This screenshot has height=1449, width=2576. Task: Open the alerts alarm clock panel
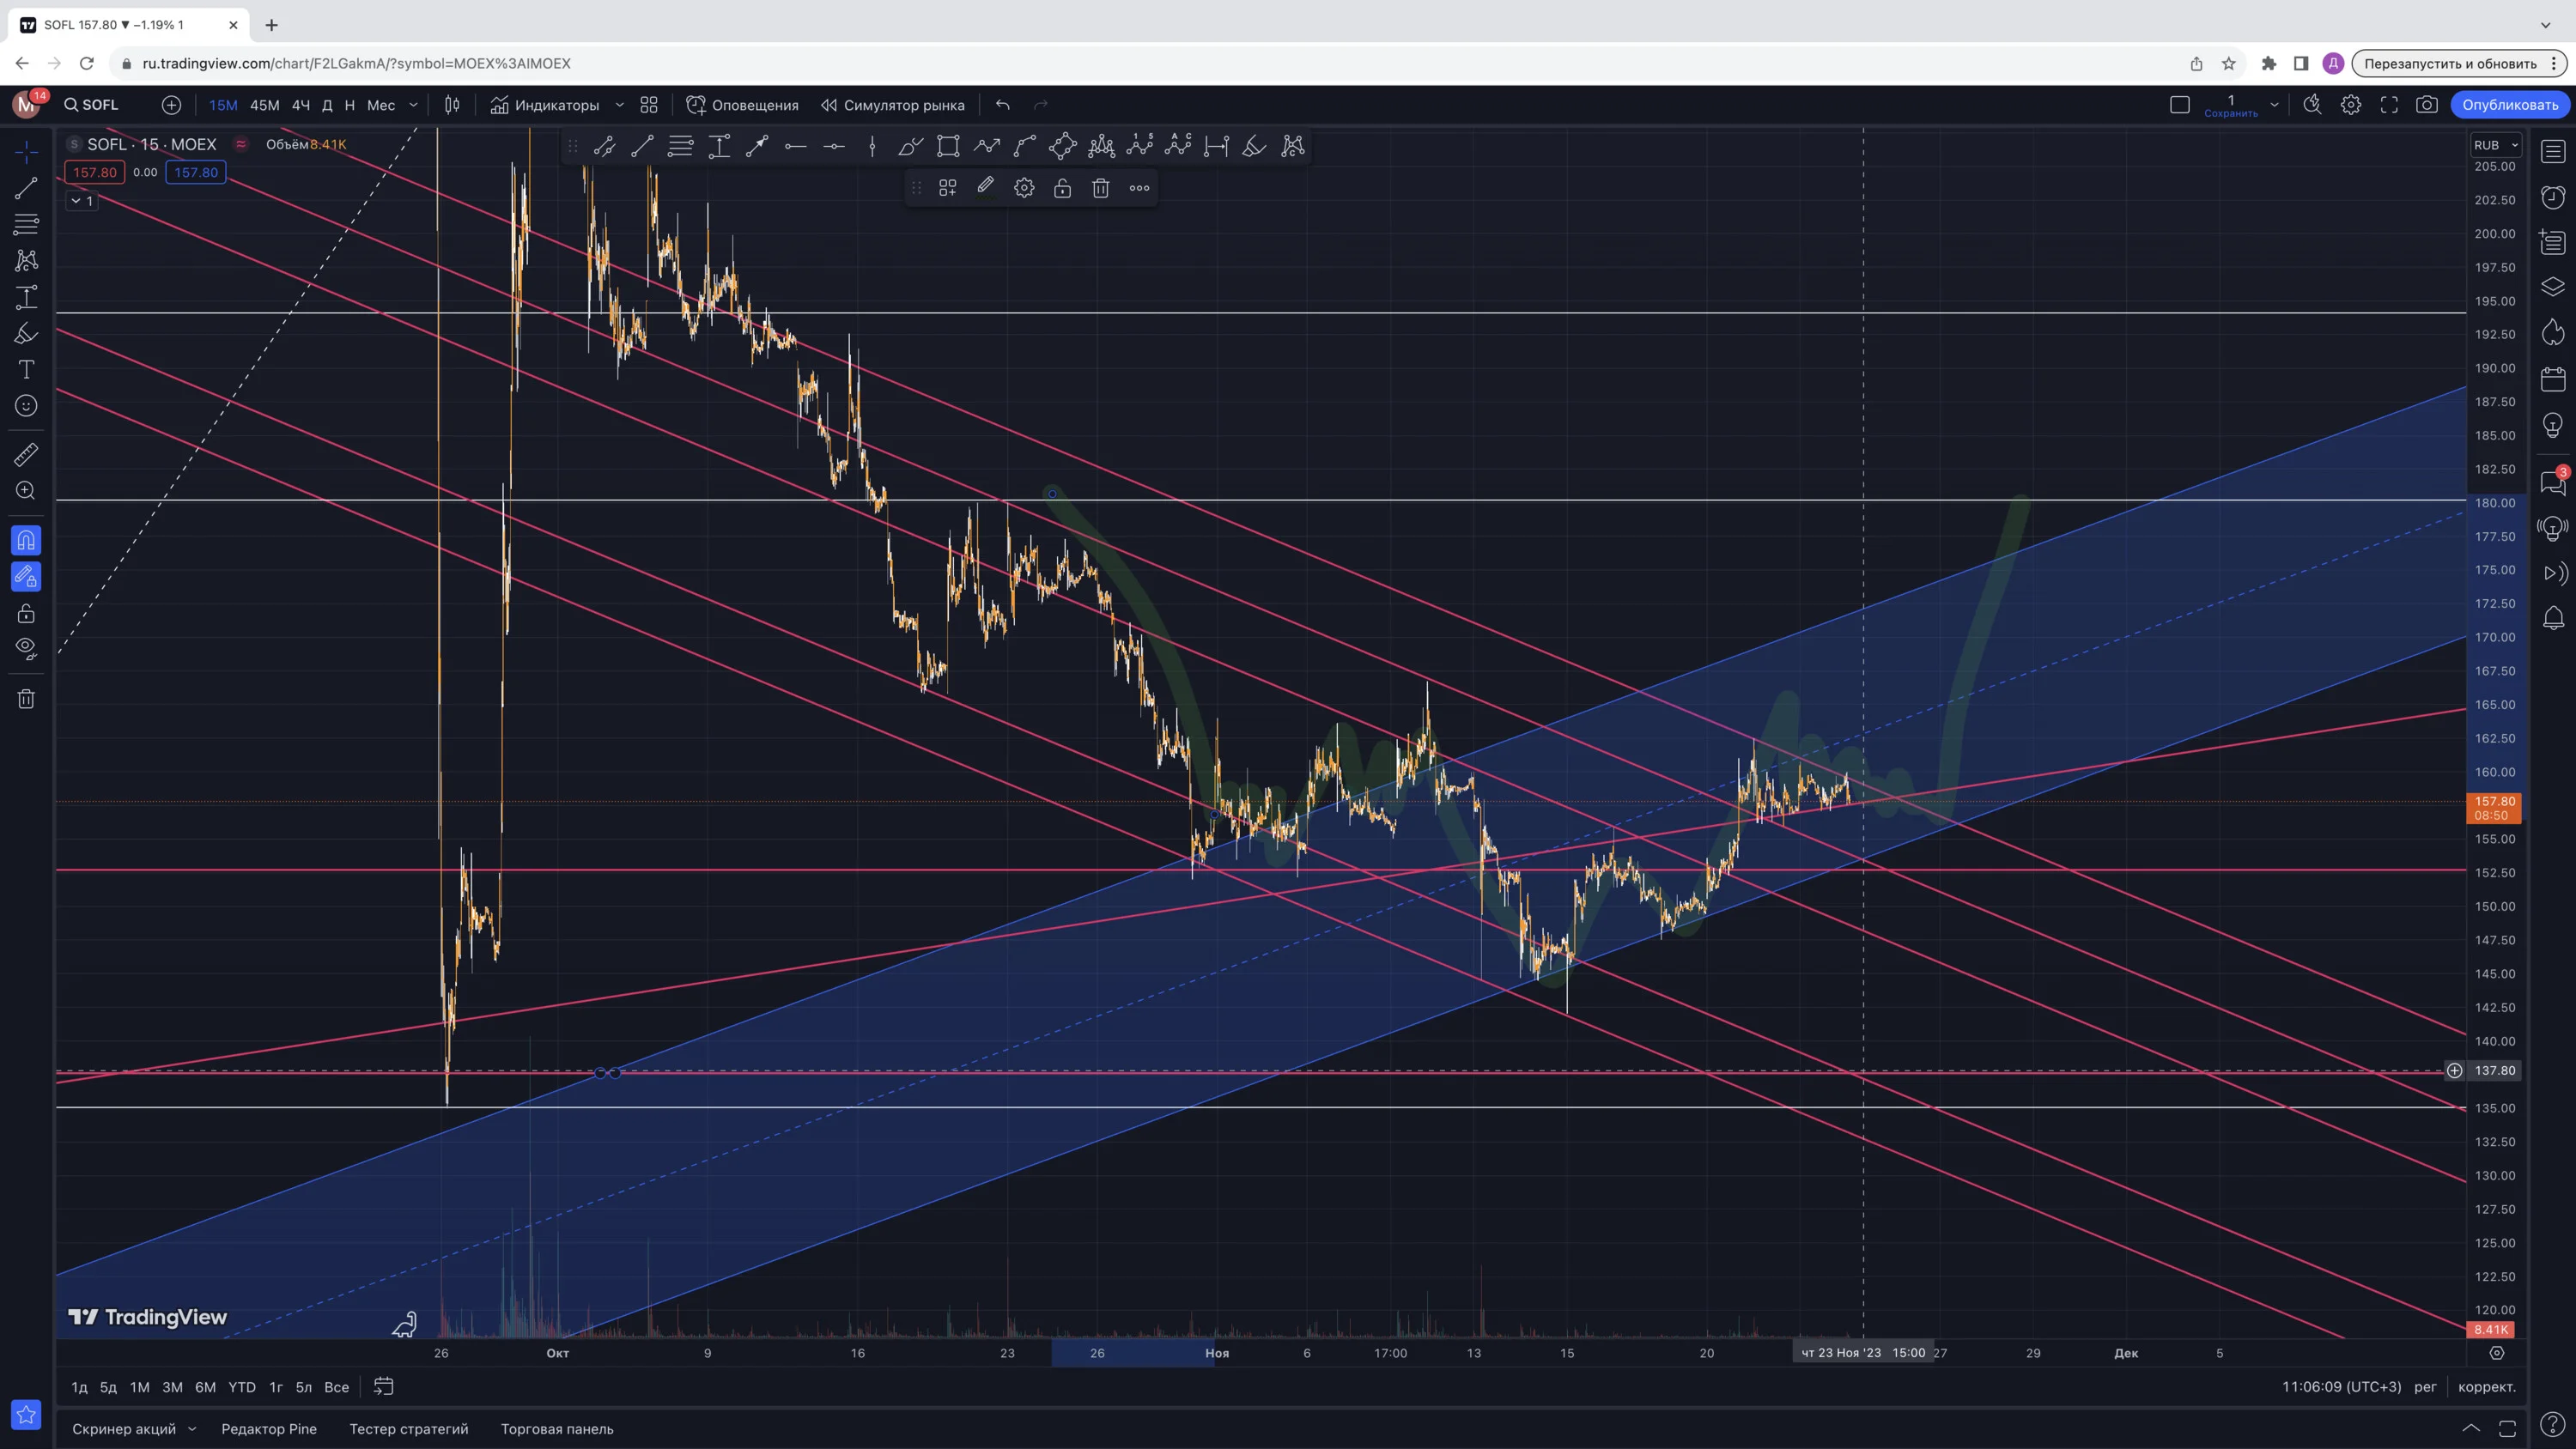[2553, 197]
